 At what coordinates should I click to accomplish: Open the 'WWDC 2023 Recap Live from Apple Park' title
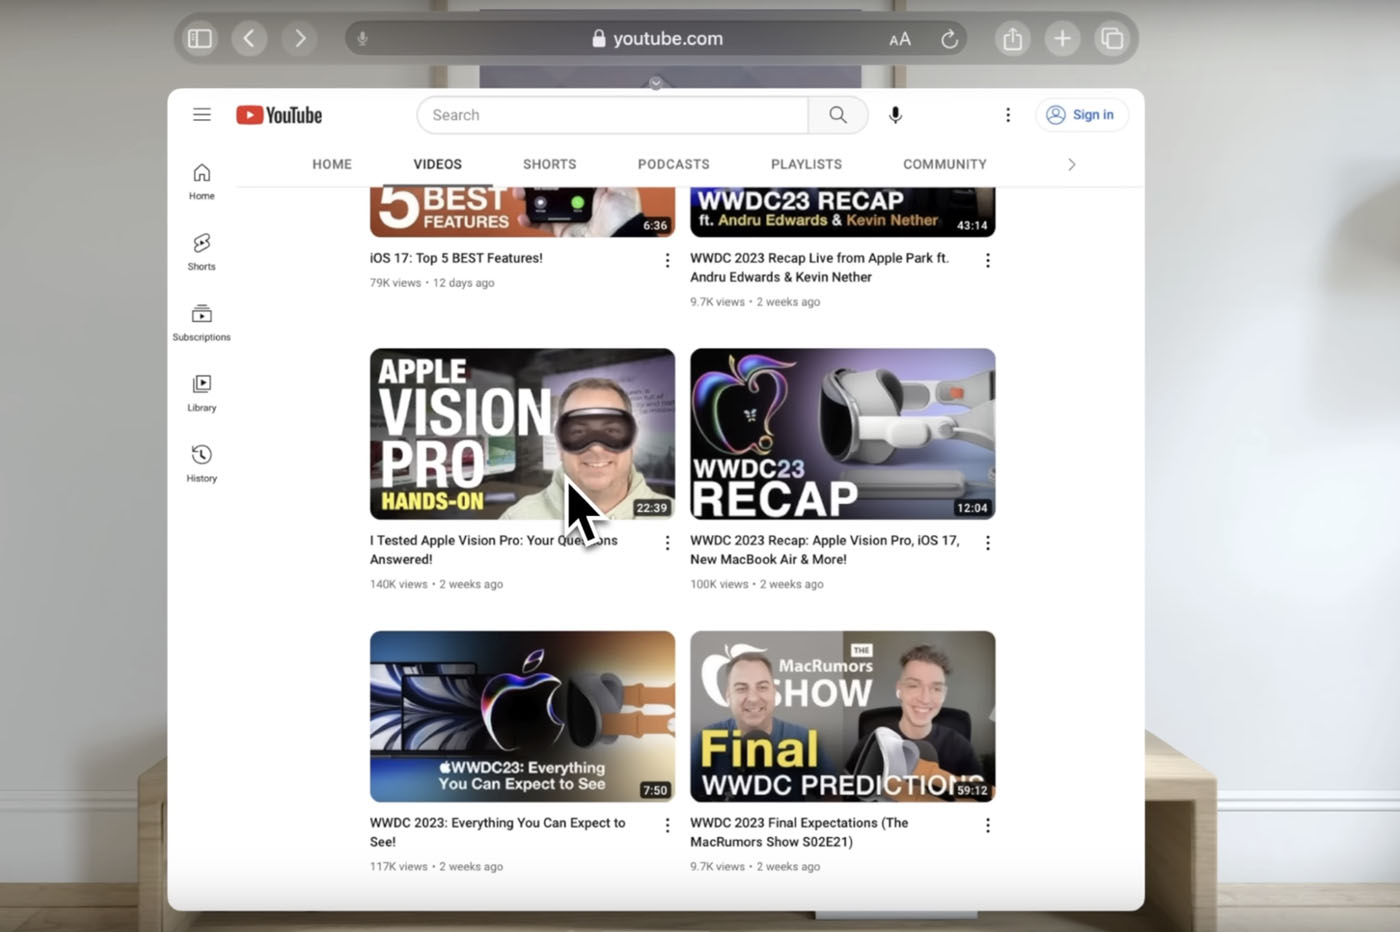(x=820, y=267)
